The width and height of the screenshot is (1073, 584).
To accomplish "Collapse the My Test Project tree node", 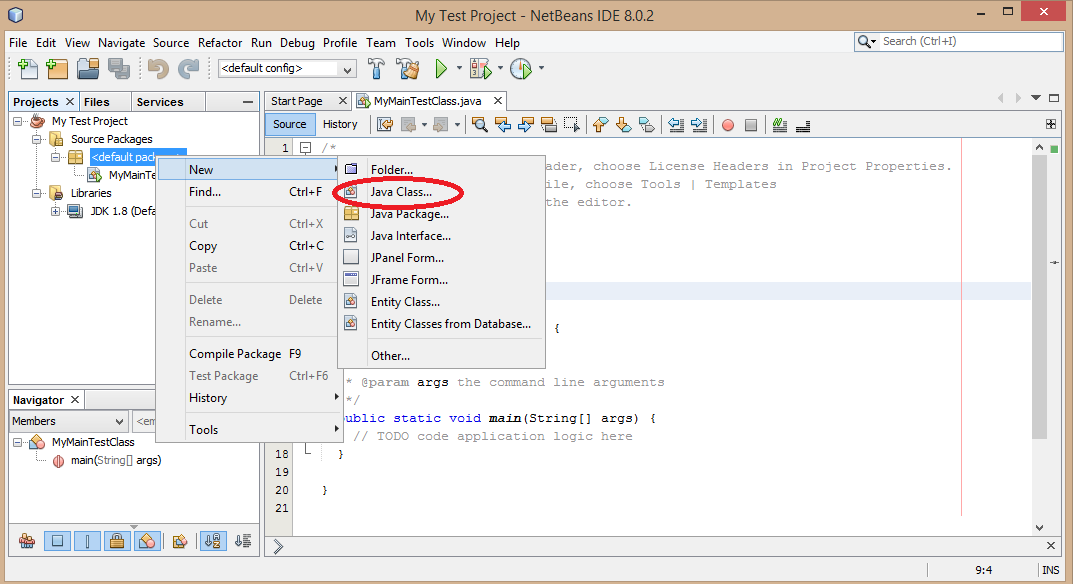I will pyautogui.click(x=18, y=121).
